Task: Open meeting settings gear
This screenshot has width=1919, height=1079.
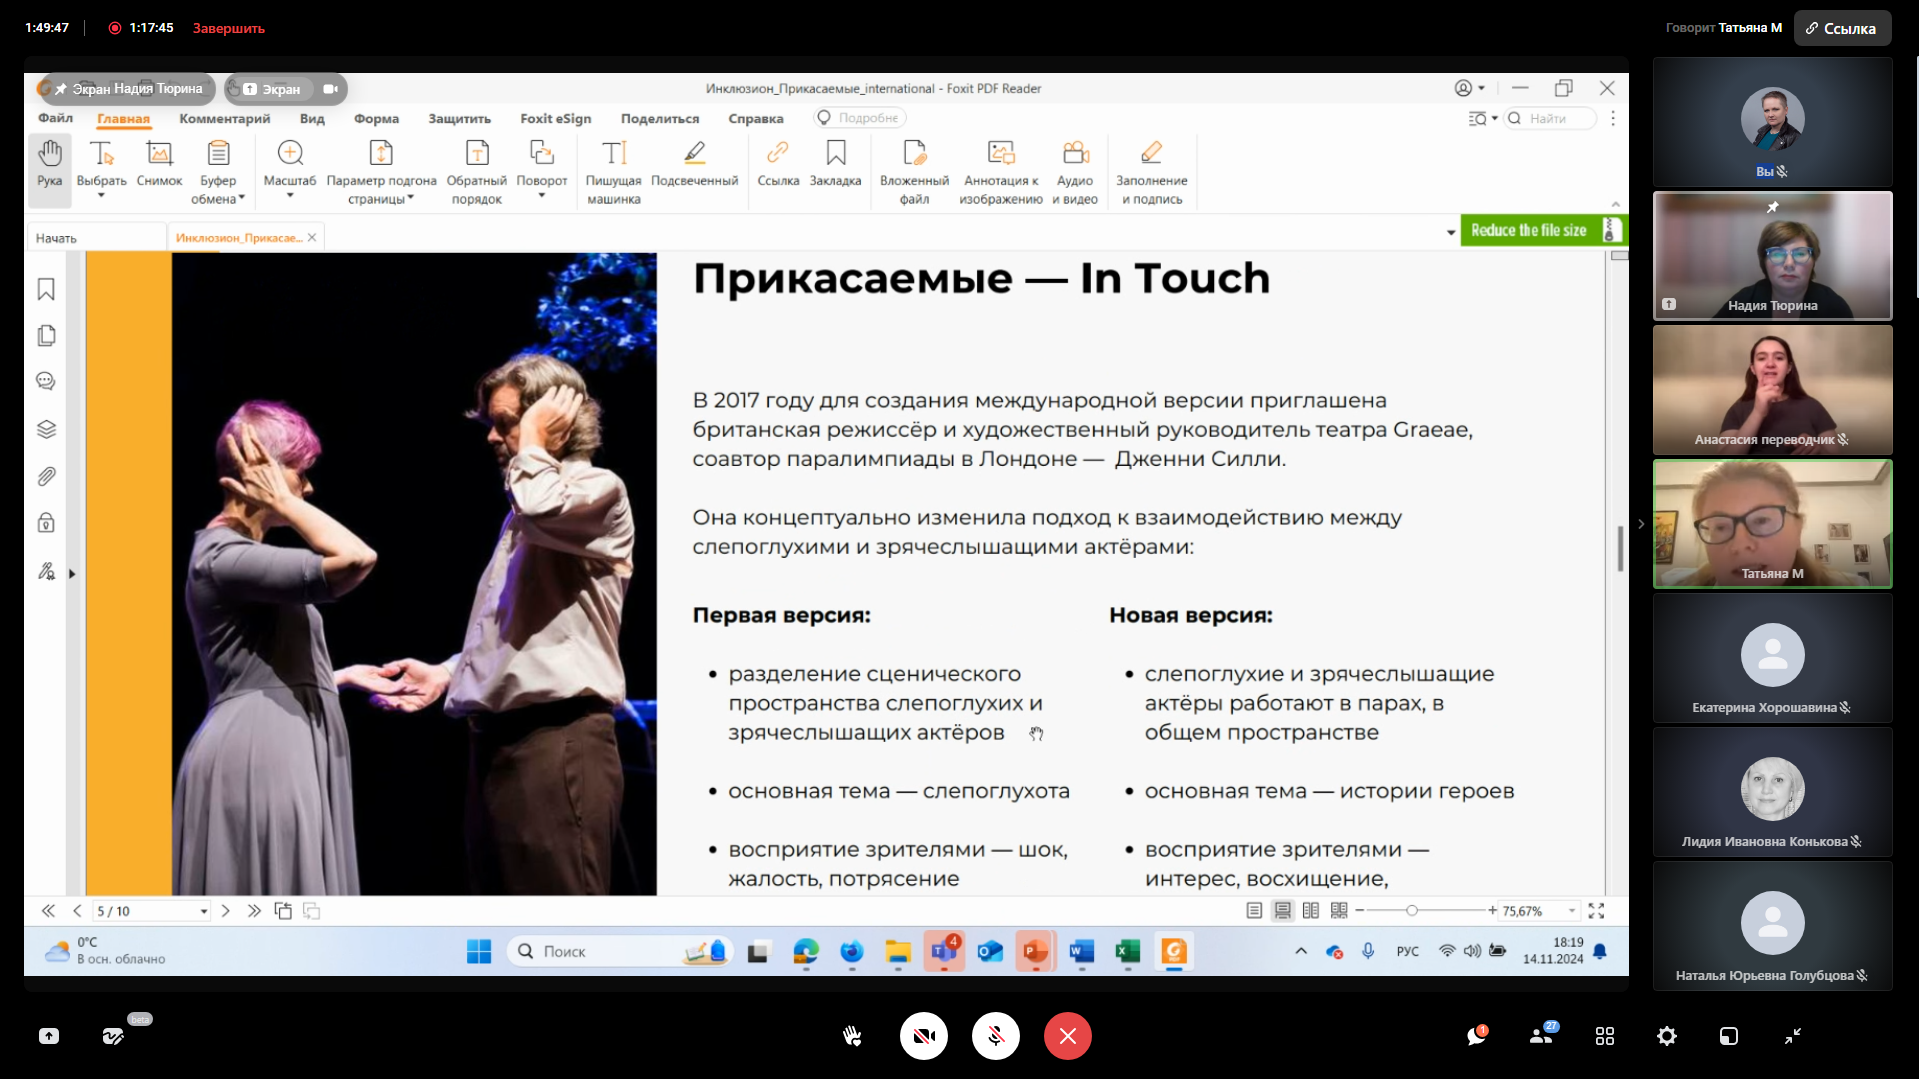Action: tap(1666, 1036)
